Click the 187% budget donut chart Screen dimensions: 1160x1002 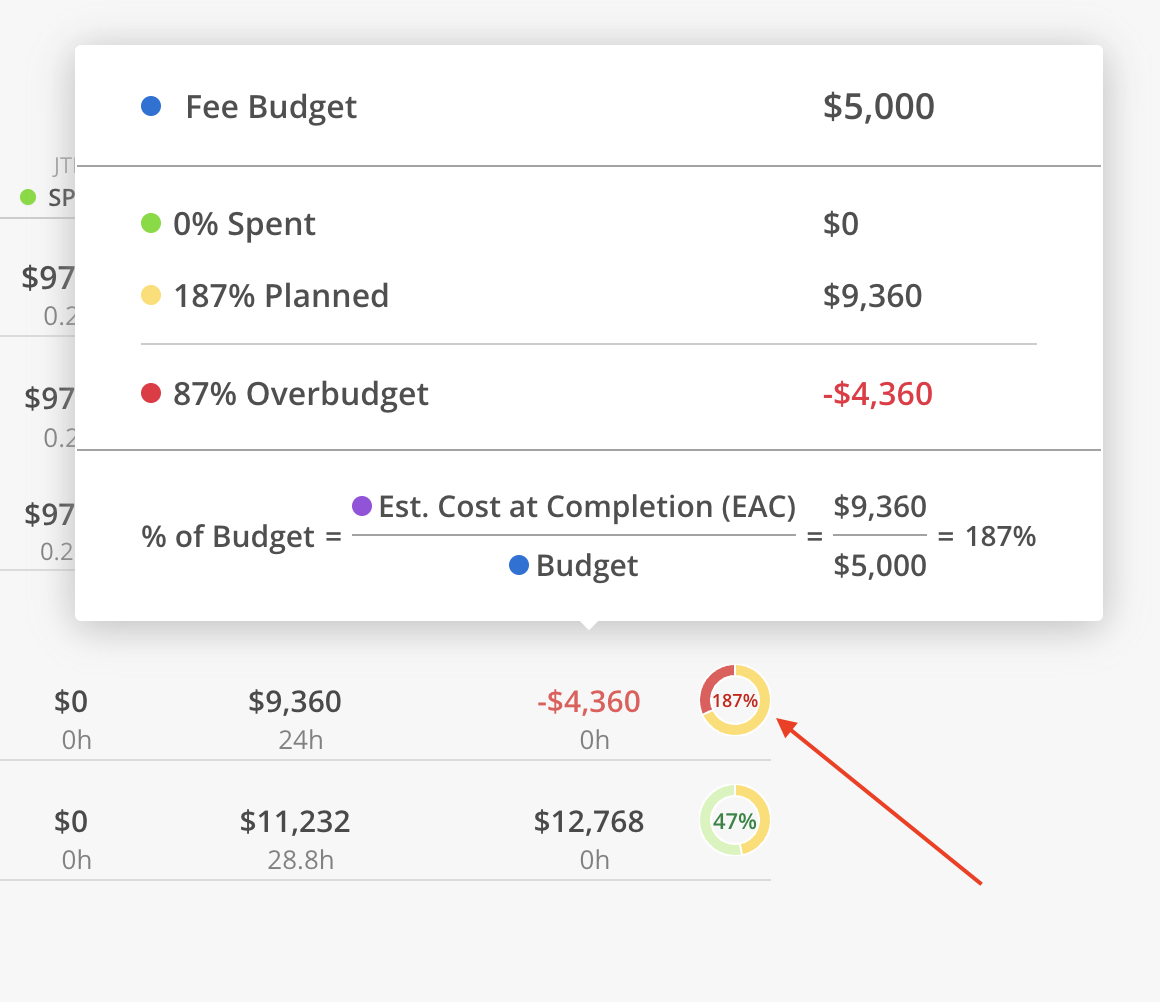(x=735, y=700)
